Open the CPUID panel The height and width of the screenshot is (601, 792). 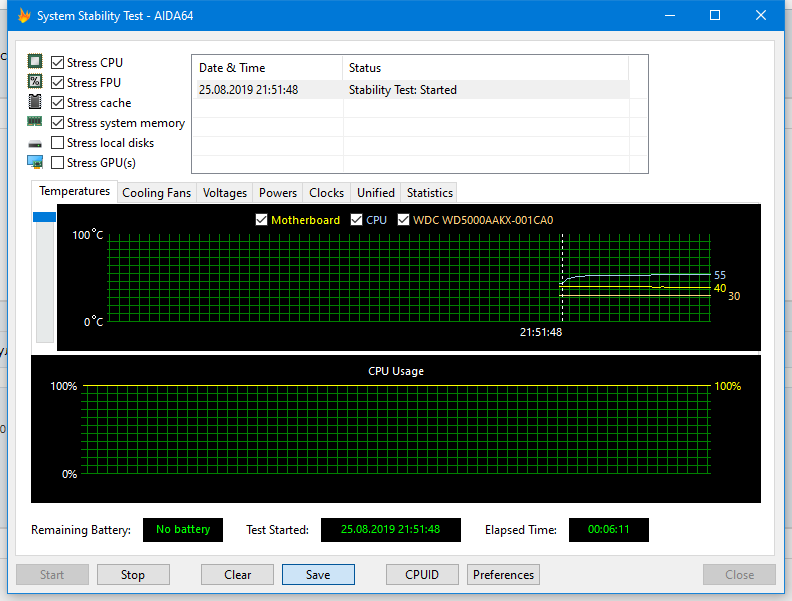coord(422,575)
